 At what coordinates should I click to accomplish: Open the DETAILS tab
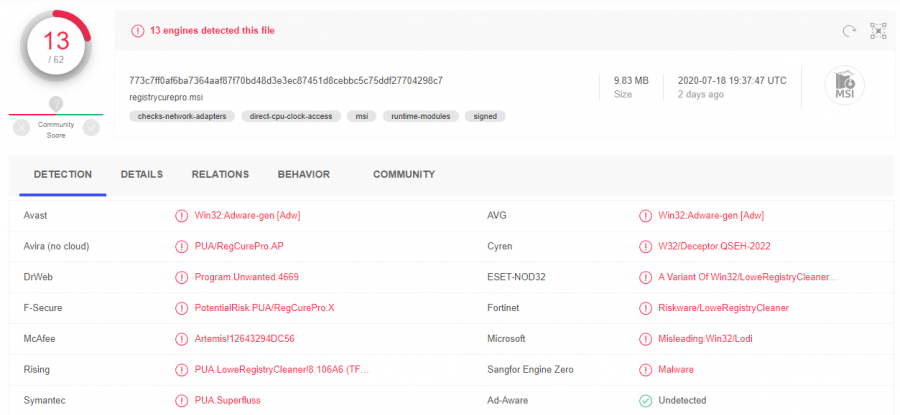[142, 174]
